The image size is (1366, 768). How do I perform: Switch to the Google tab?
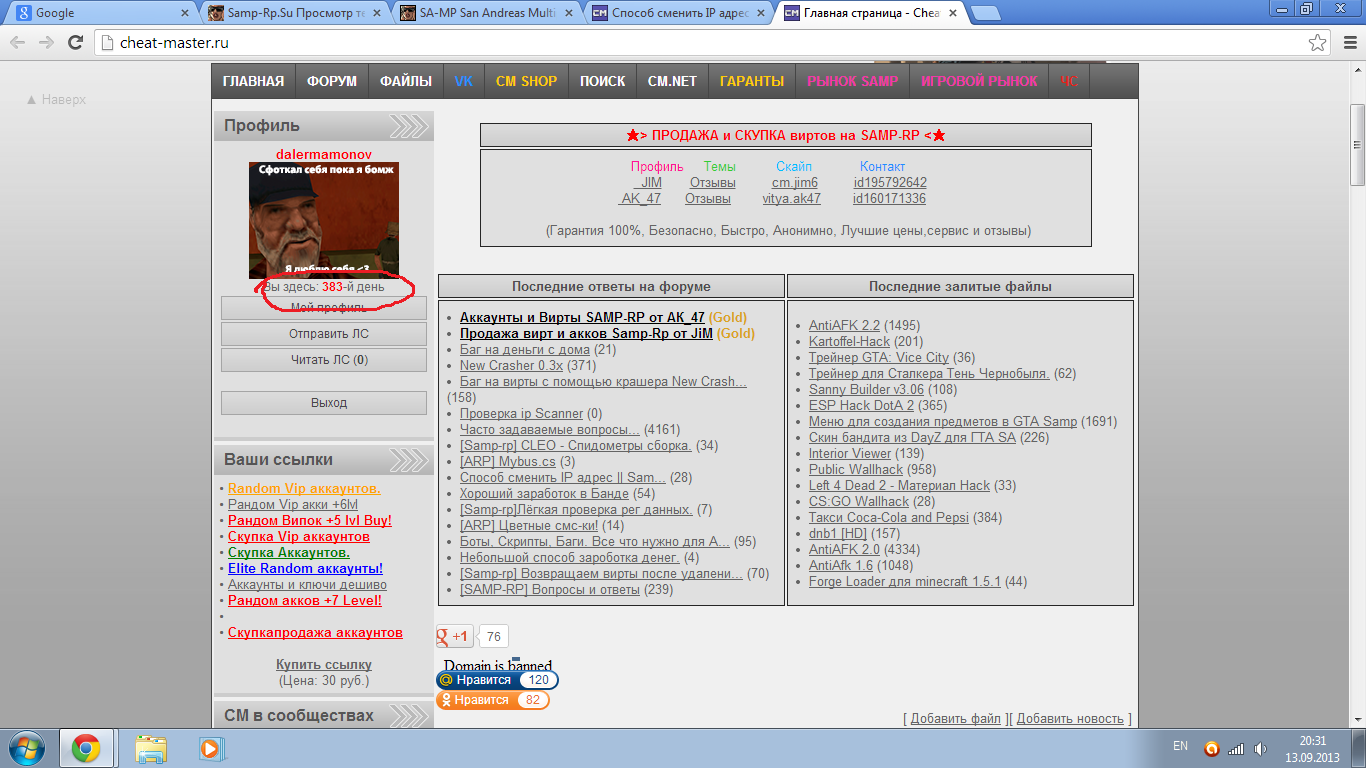(100, 13)
